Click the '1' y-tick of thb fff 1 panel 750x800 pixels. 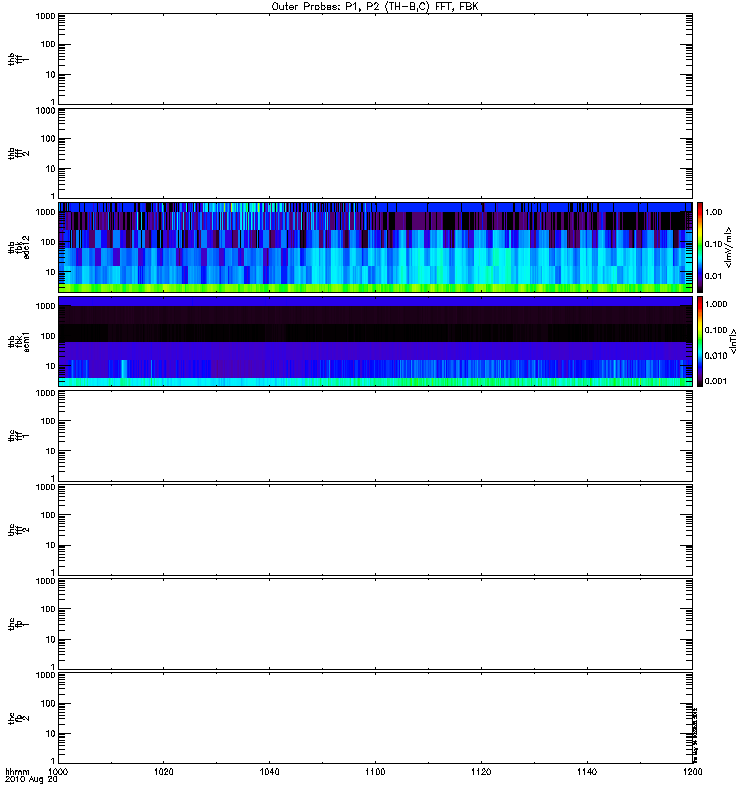[x=53, y=102]
